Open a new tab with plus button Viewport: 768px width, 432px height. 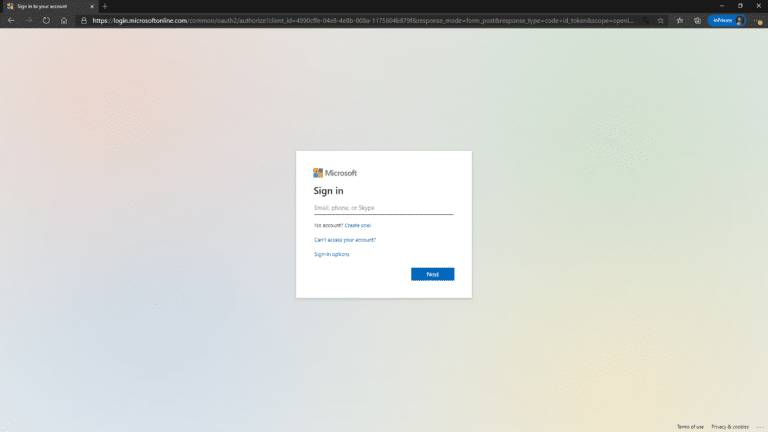[x=105, y=6]
